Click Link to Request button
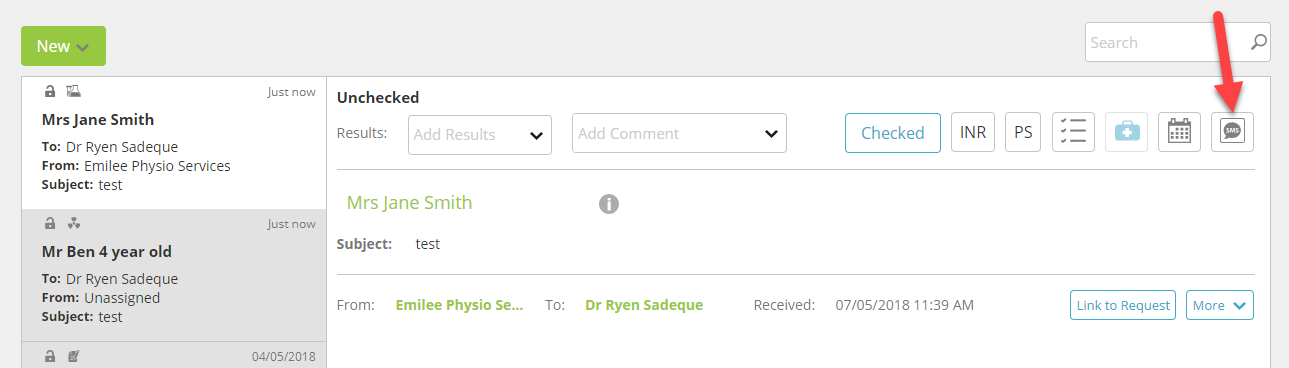Image resolution: width=1289 pixels, height=368 pixels. pos(1123,305)
